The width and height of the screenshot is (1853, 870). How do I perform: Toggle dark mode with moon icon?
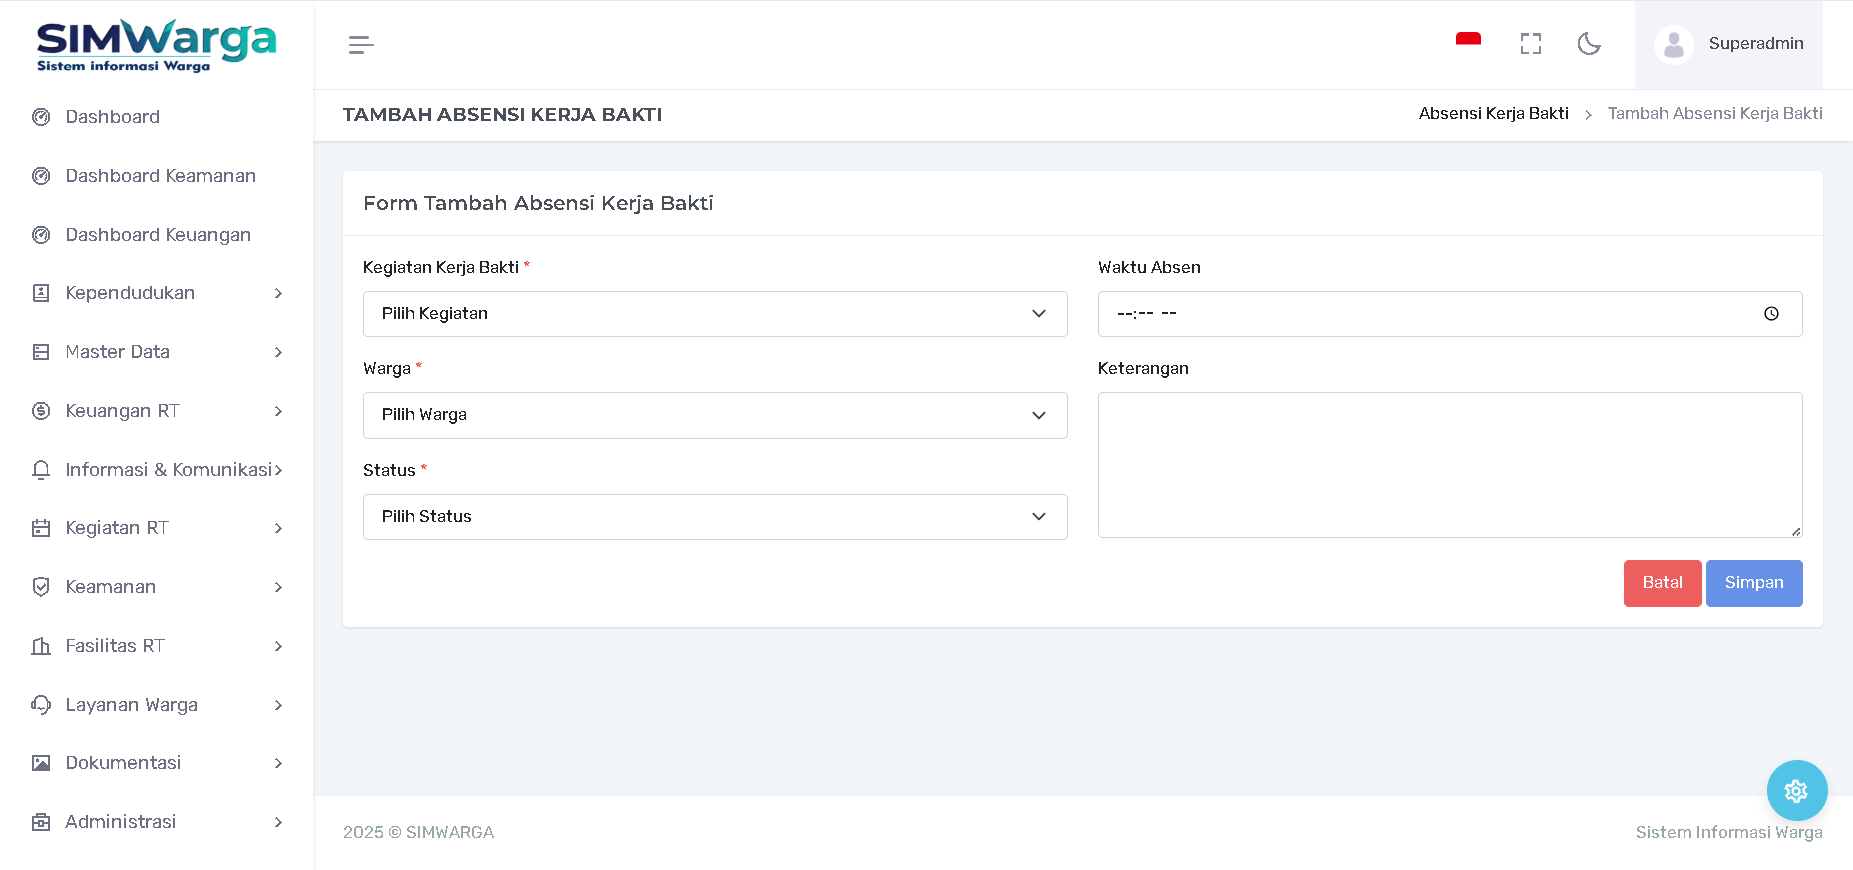pos(1589,44)
